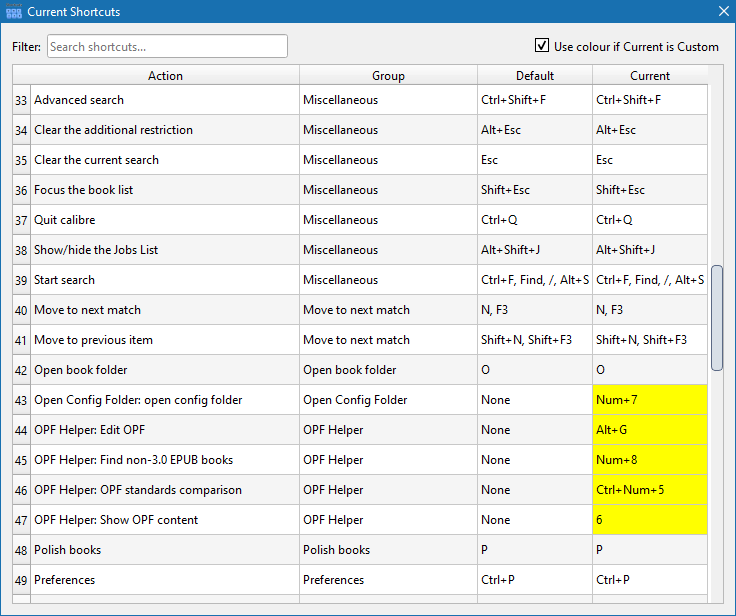Toggle 'Use colour if Current is Custom' checkbox
This screenshot has height=616, width=736.
542,46
